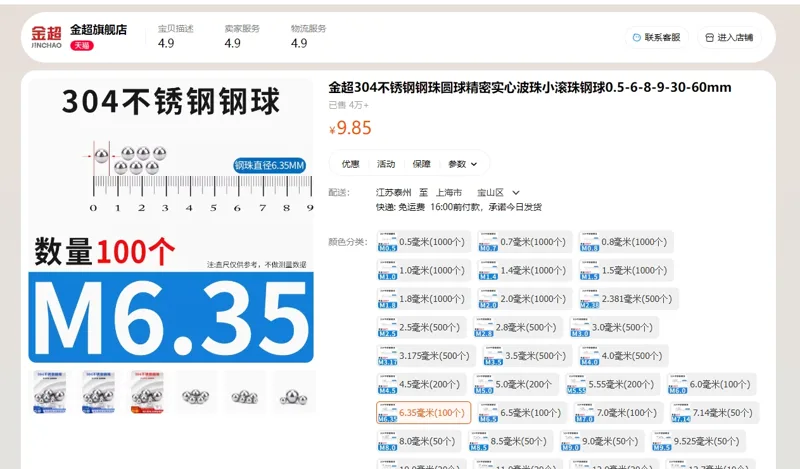Image resolution: width=800 pixels, height=469 pixels.
Task: Pick the 9.525毫米(50个) variant
Action: click(x=698, y=441)
